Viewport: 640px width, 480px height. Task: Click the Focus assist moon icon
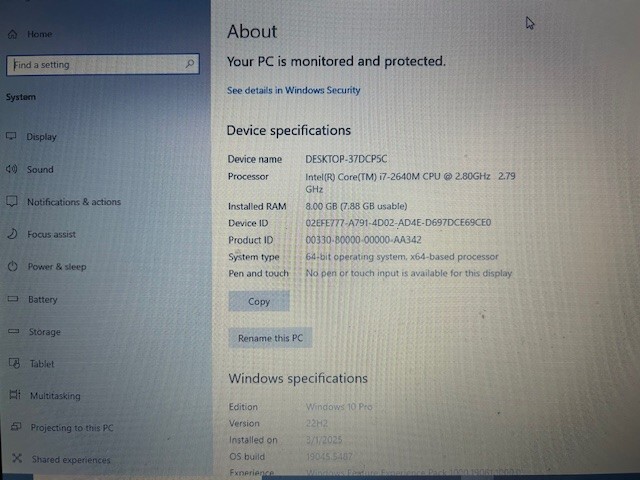pyautogui.click(x=12, y=234)
